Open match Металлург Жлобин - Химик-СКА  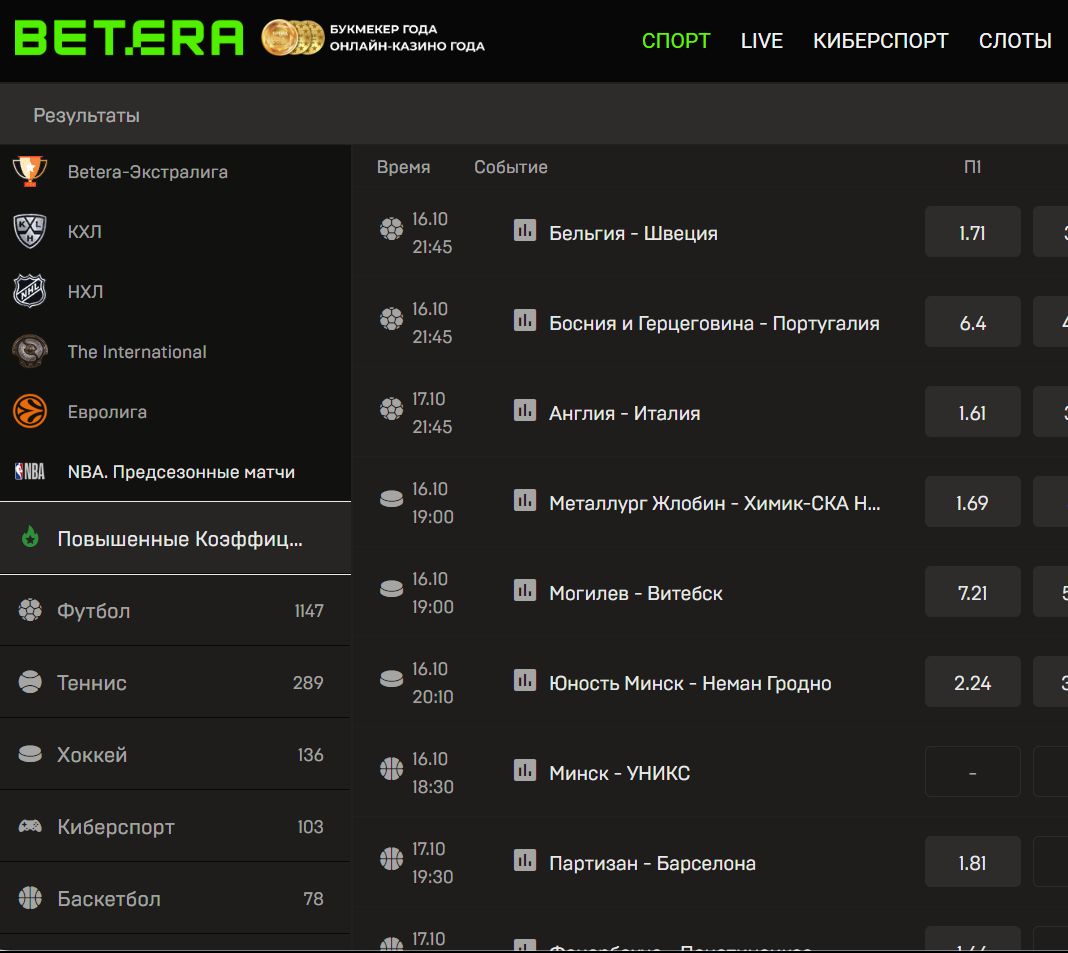[x=714, y=503]
